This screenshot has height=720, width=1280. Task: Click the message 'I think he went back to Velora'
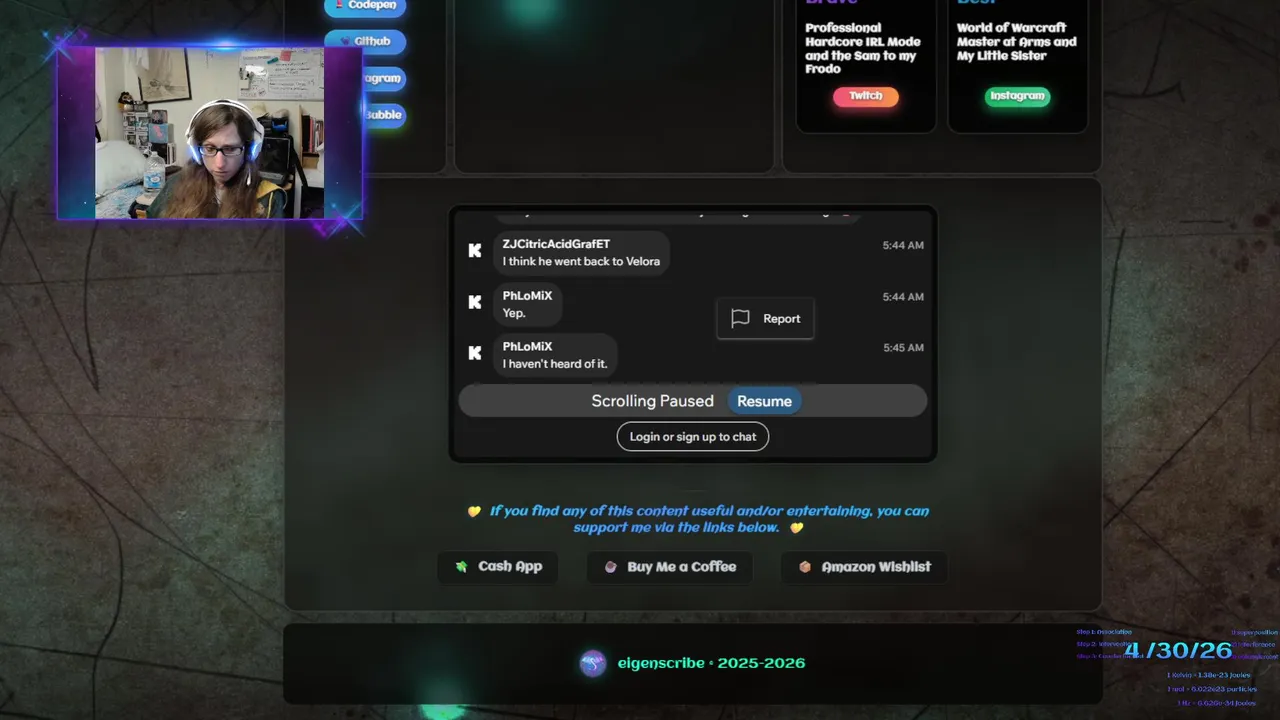tap(581, 262)
